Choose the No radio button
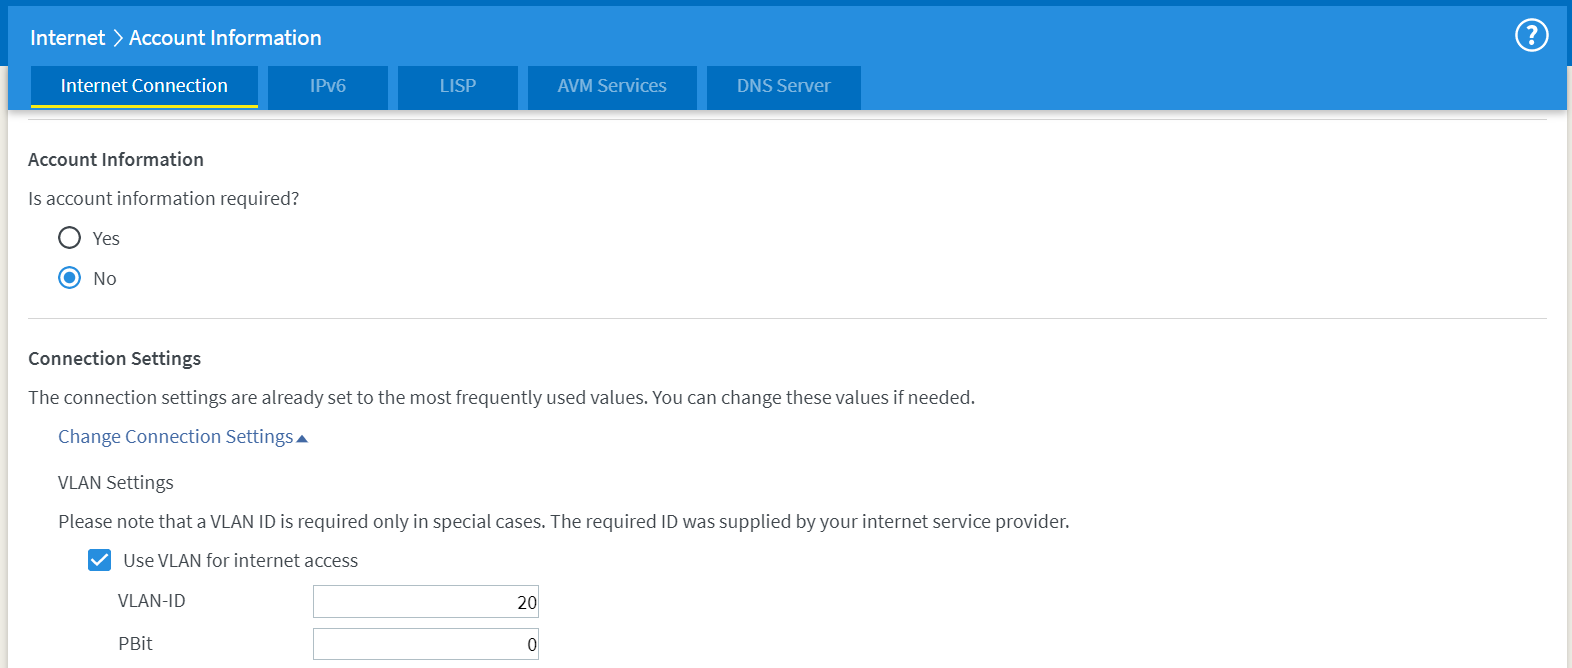 (x=69, y=278)
